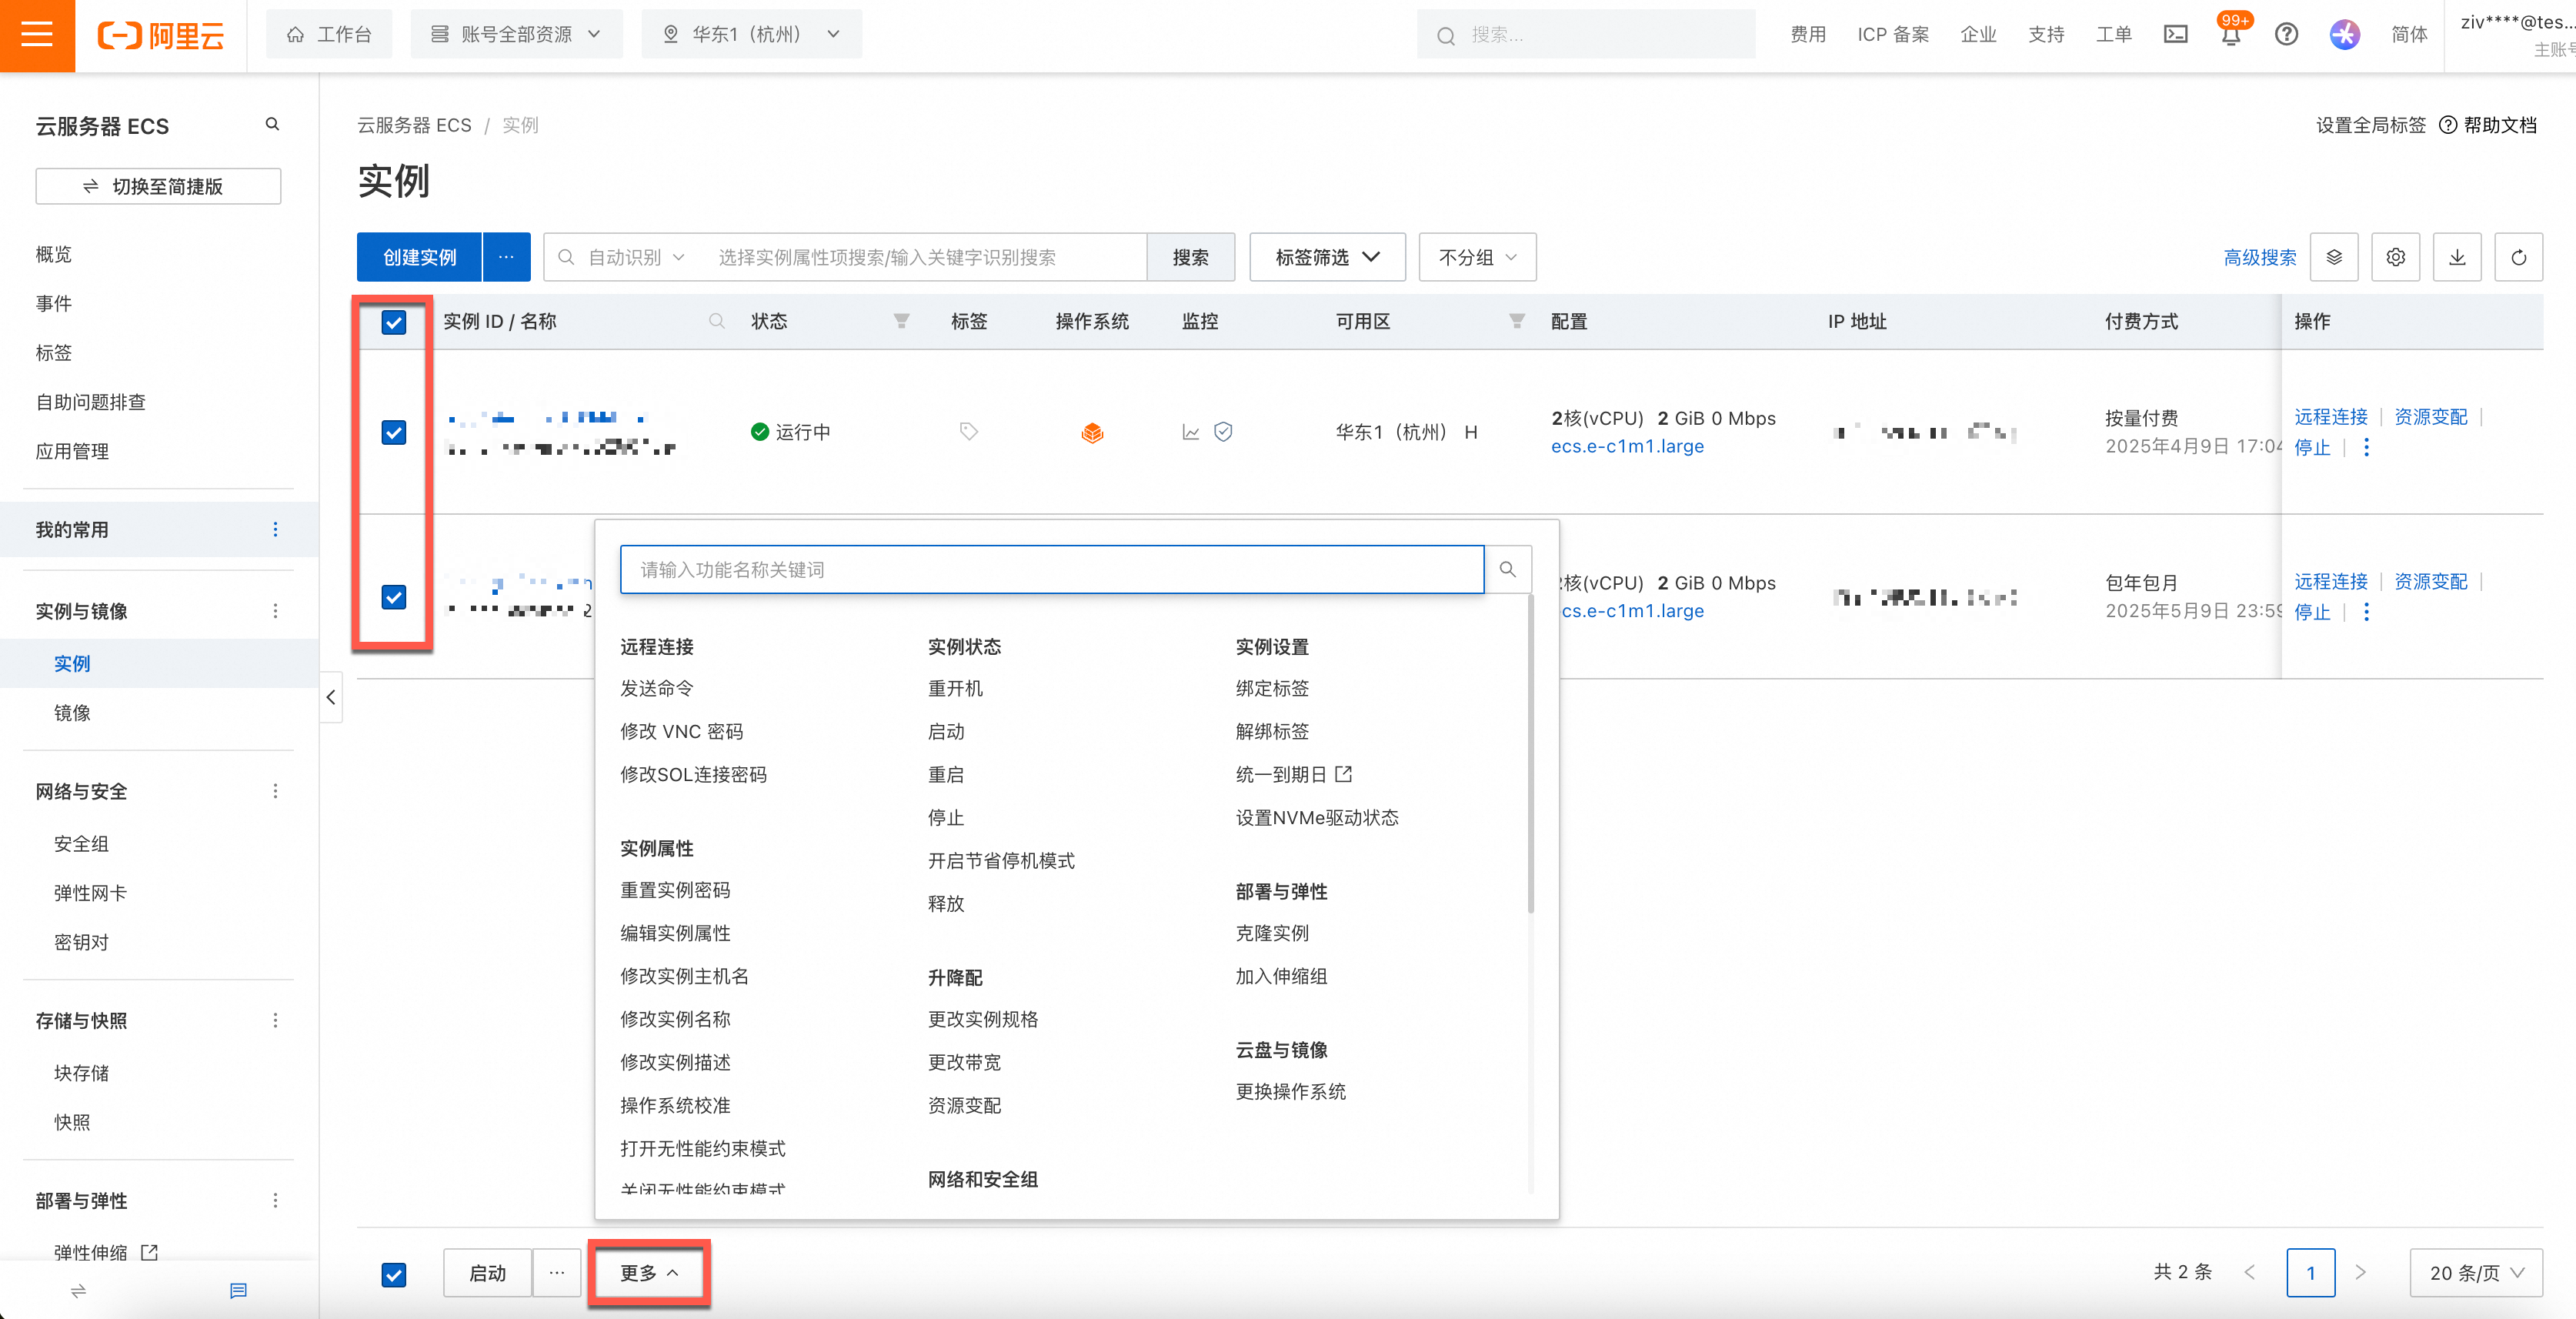Open options dots next to 我的常用
This screenshot has width=2576, height=1319.
pos(275,529)
